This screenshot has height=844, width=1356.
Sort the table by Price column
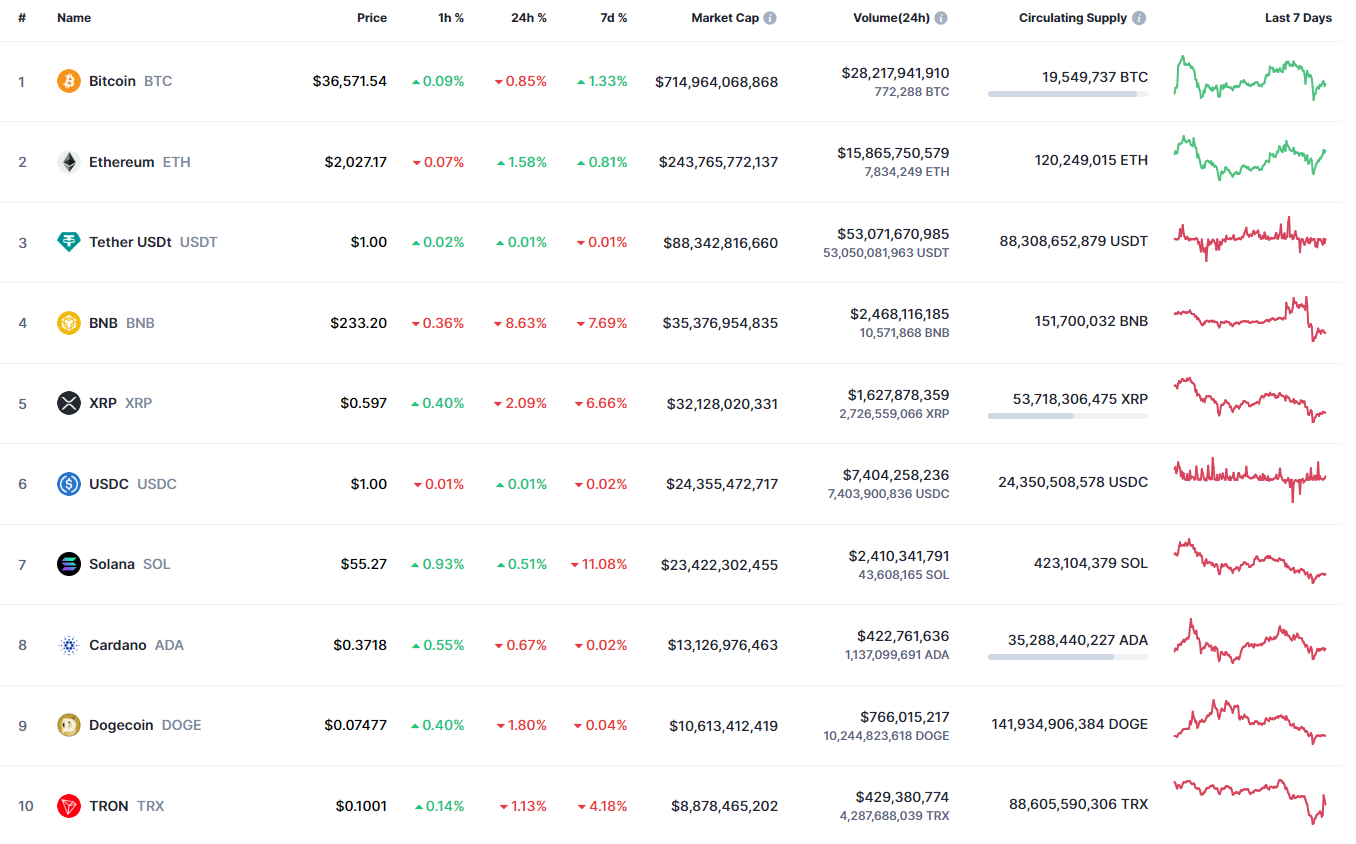[x=372, y=18]
